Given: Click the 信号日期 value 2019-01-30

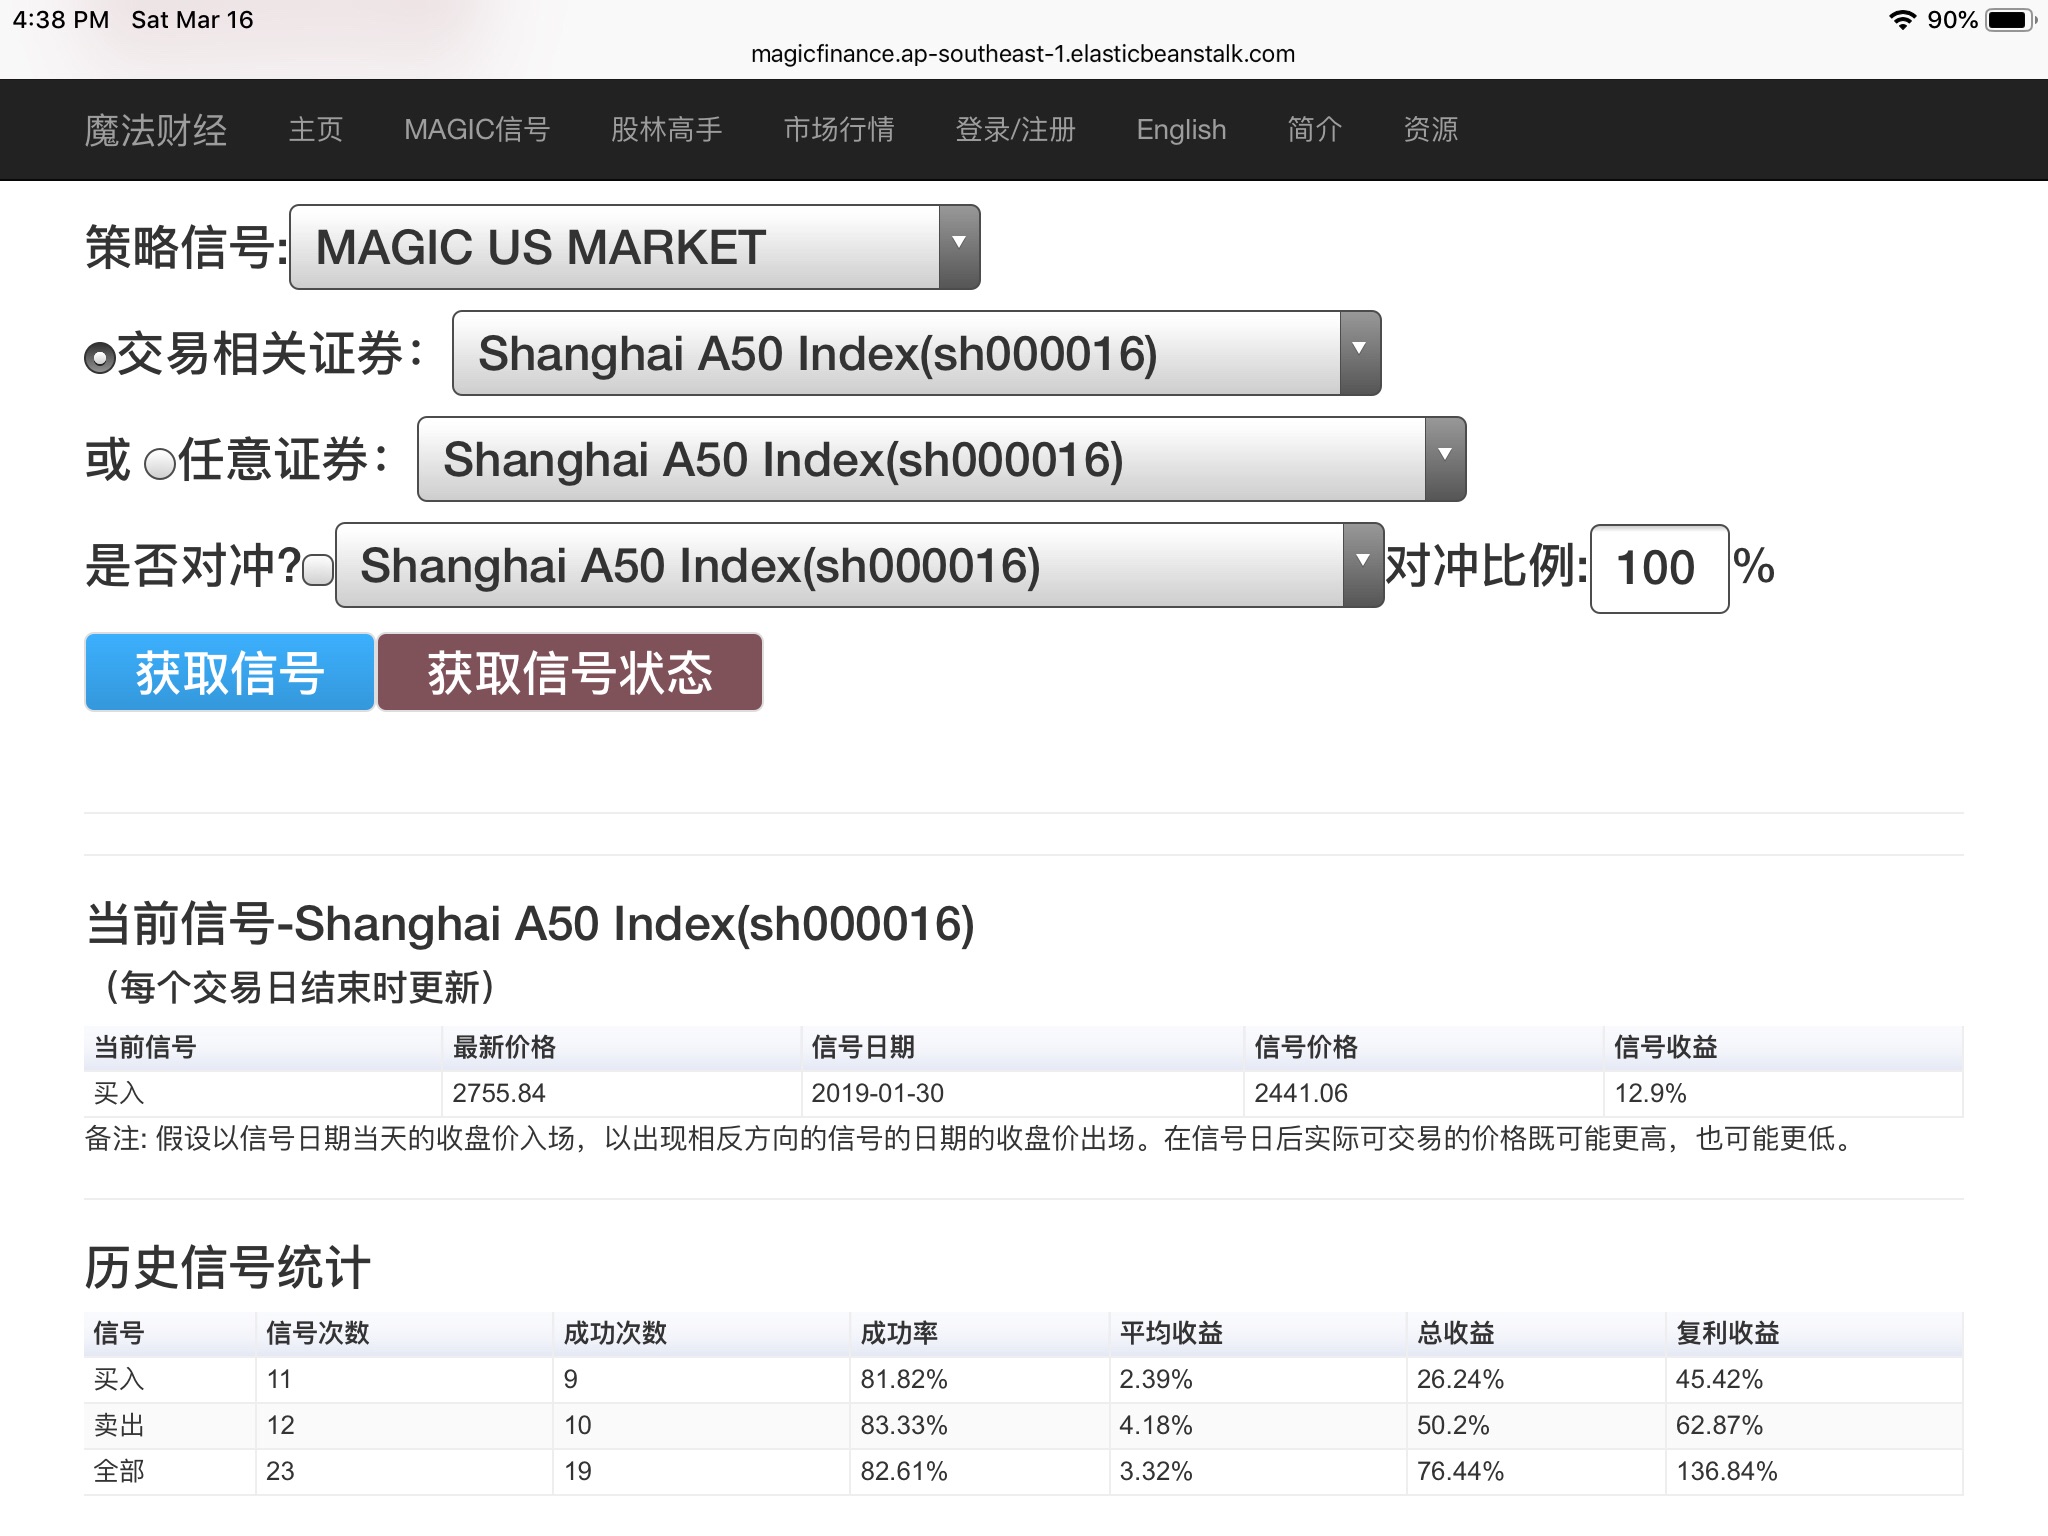Looking at the screenshot, I should [878, 1093].
